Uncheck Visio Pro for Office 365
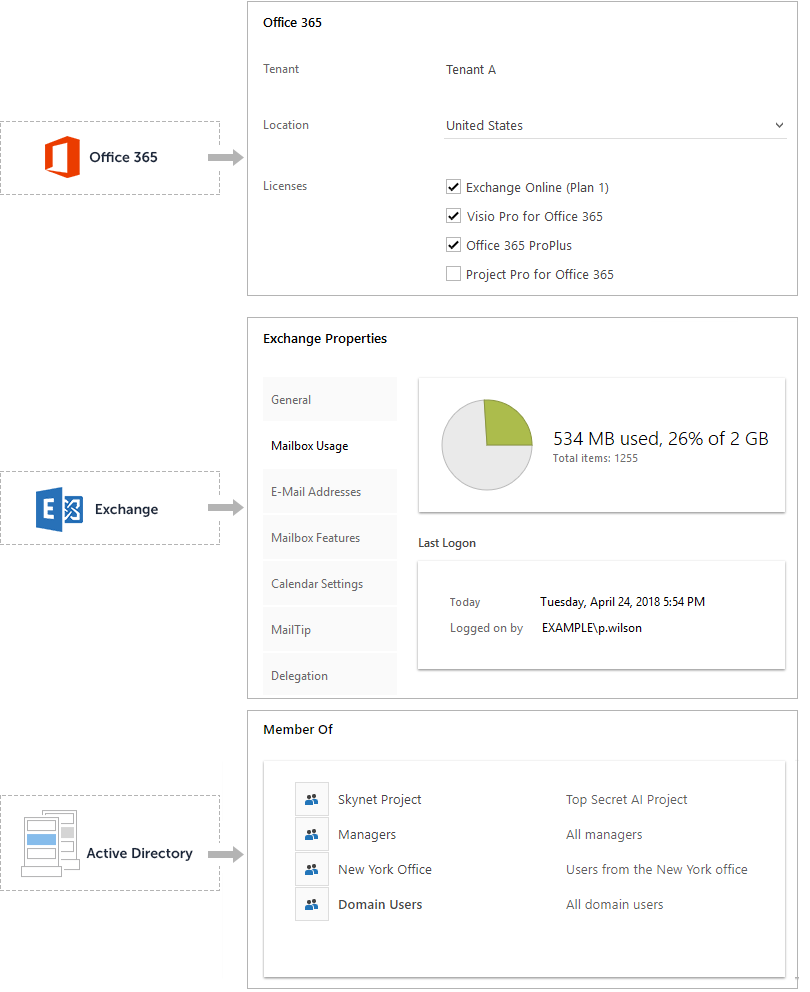 click(453, 216)
